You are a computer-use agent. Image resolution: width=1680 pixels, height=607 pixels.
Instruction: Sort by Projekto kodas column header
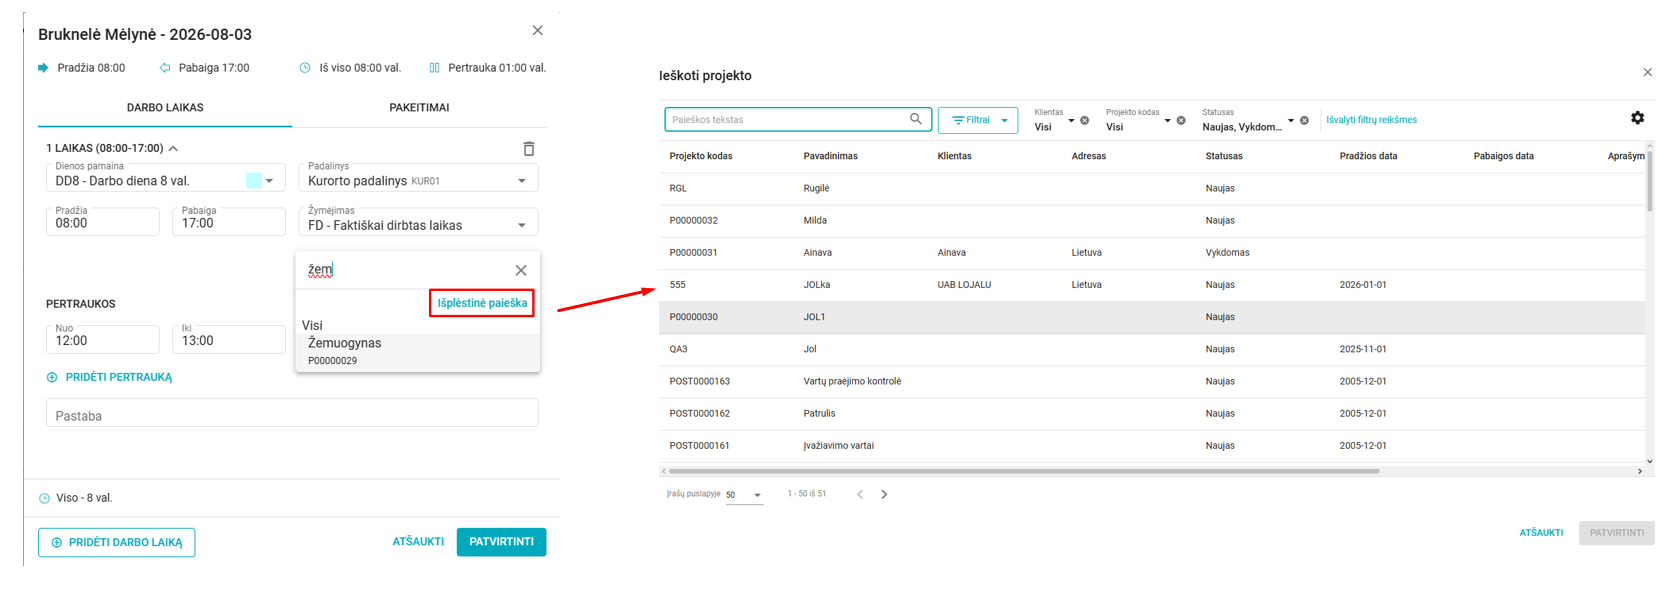(700, 156)
